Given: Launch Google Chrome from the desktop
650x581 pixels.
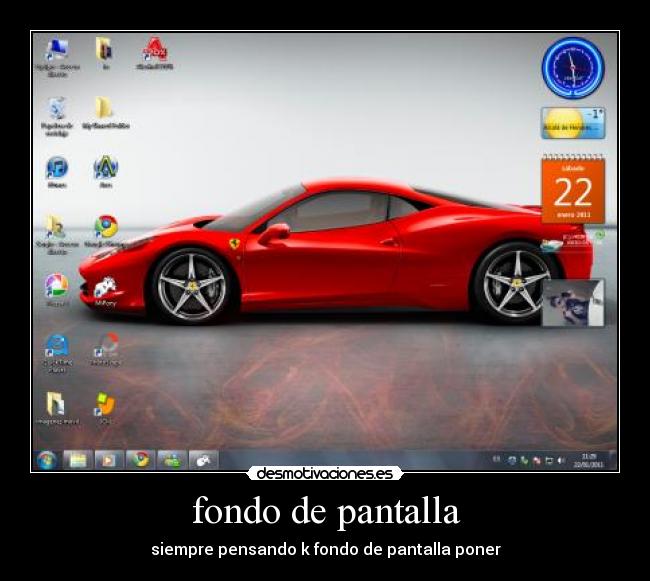Looking at the screenshot, I should [x=105, y=231].
